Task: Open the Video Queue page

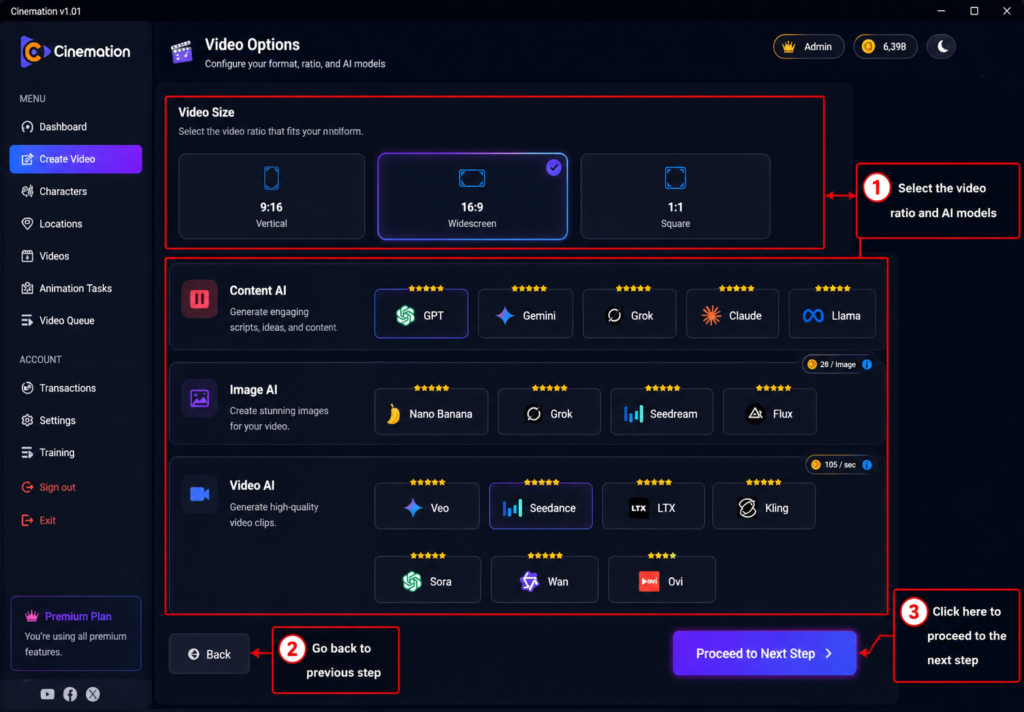Action: click(x=75, y=321)
